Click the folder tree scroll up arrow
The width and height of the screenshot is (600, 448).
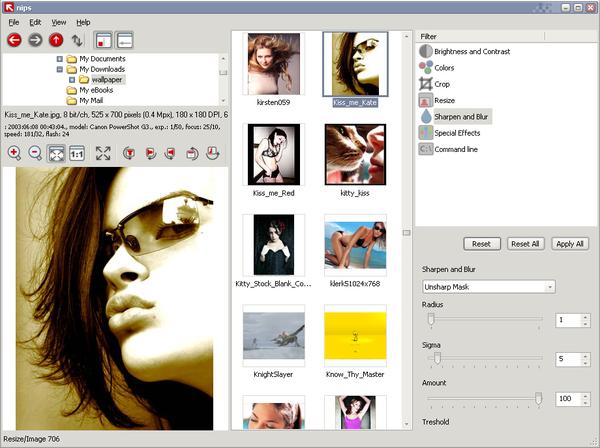pos(223,58)
